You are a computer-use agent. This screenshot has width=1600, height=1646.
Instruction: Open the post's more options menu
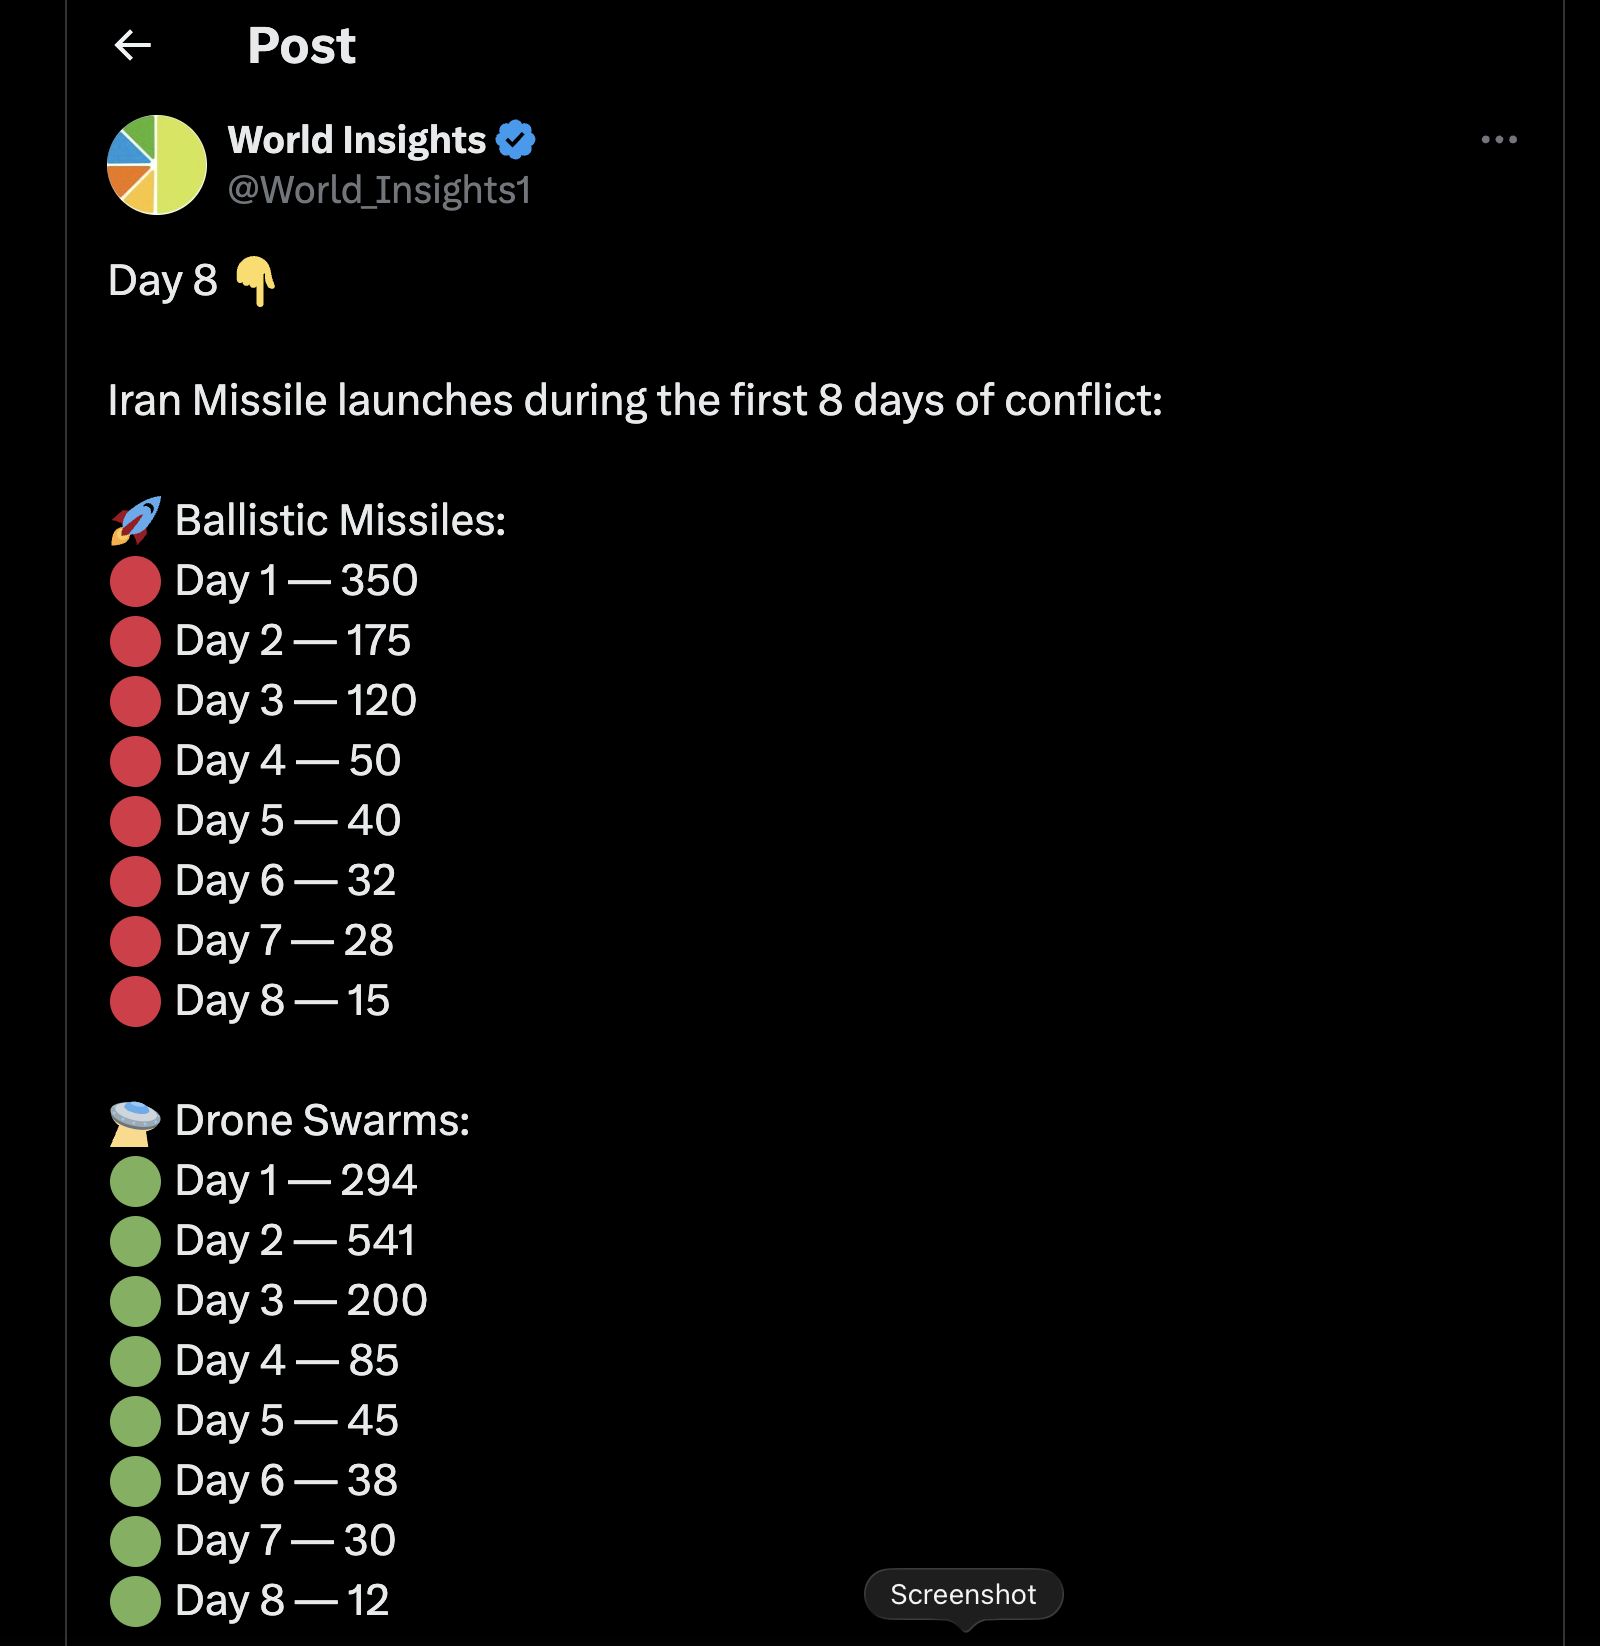1498,140
